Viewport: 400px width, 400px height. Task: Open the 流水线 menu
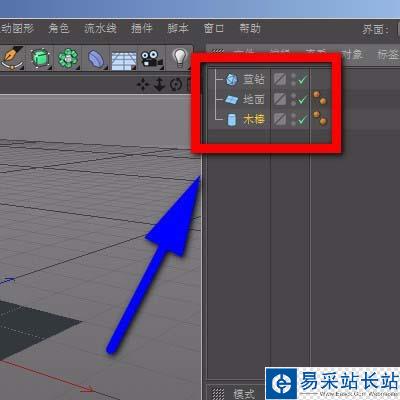coord(100,29)
